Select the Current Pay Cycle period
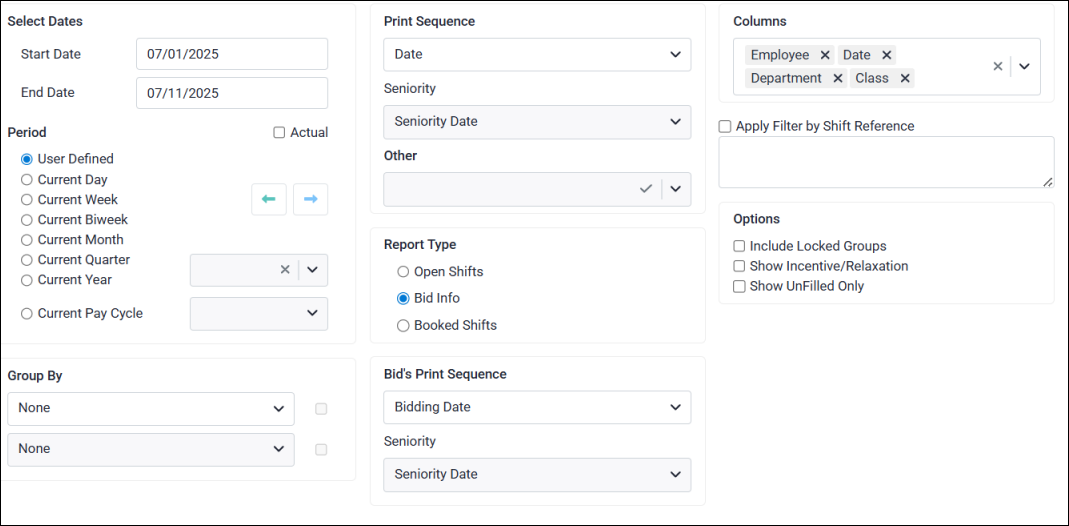 [27, 313]
